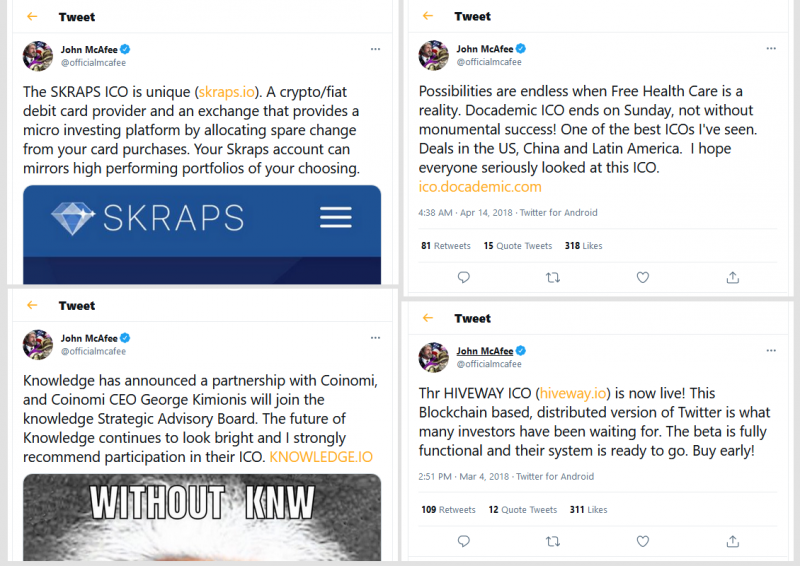This screenshot has height=566, width=800.
Task: Retweet the HIVEWAY ICO tweet
Action: coord(553,541)
